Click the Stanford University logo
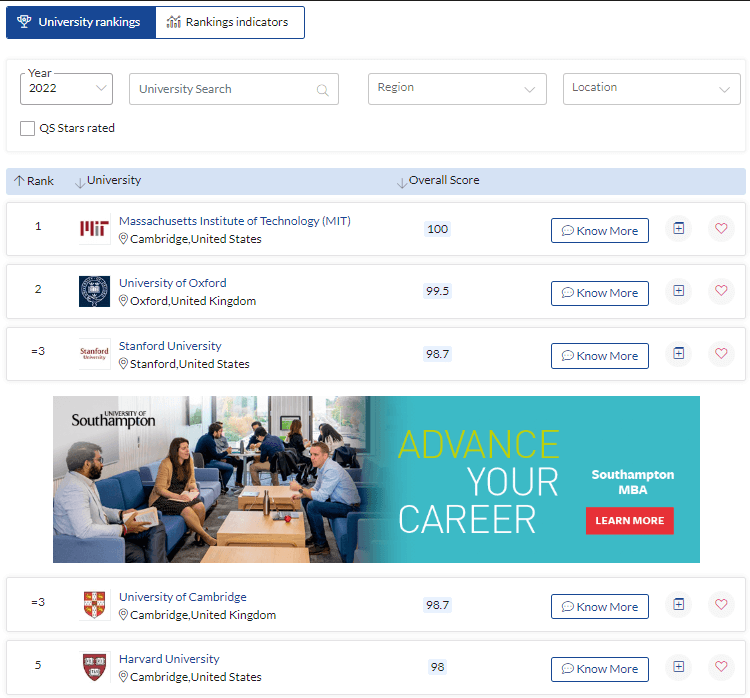This screenshot has width=750, height=698. click(94, 354)
